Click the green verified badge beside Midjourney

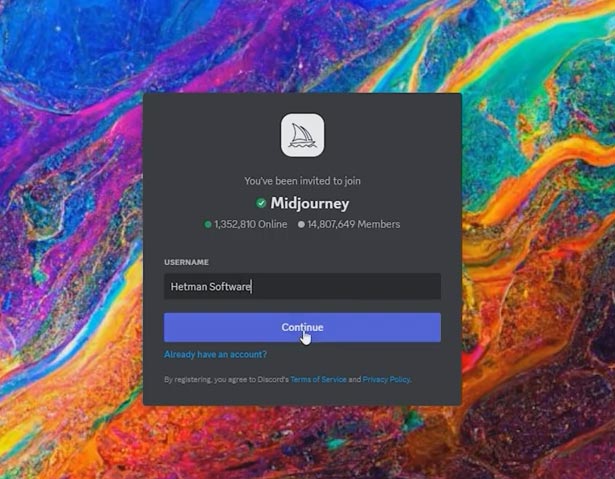261,203
